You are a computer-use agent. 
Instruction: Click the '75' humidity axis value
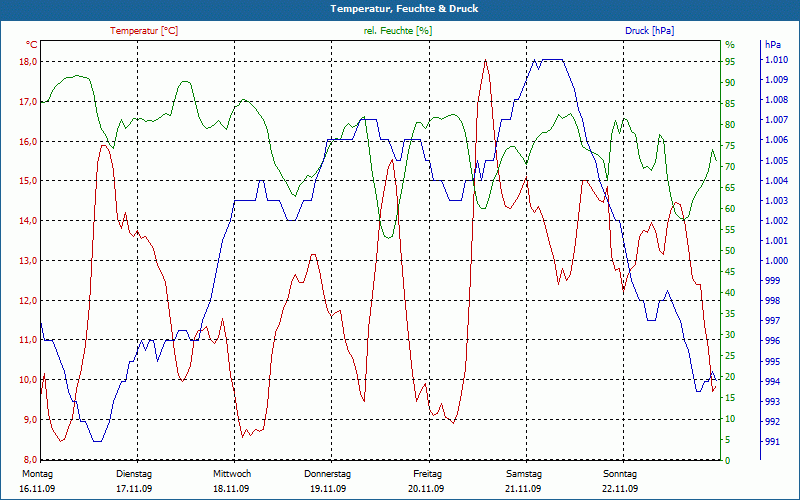(x=730, y=145)
